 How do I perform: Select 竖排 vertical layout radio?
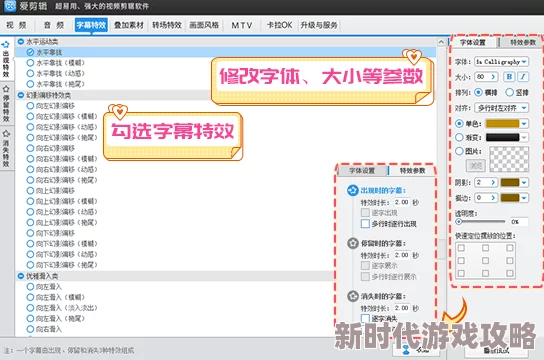(509, 92)
